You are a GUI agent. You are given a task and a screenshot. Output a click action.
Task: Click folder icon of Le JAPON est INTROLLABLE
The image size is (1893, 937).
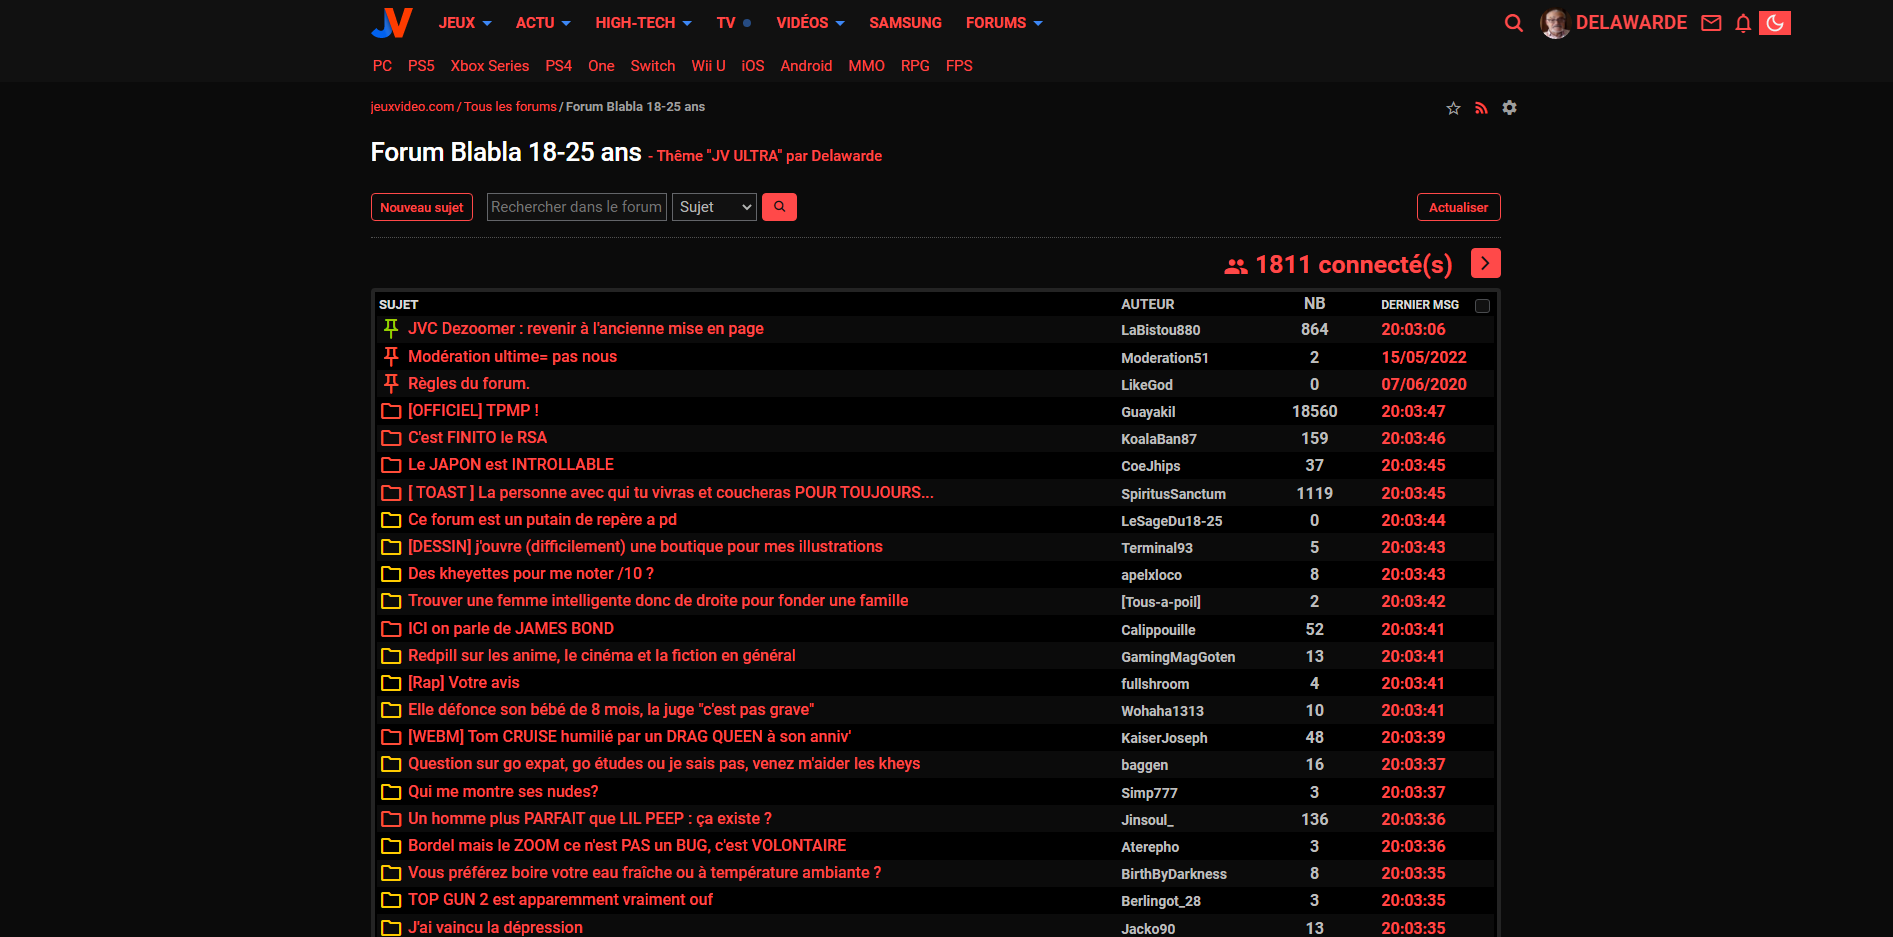coord(391,465)
